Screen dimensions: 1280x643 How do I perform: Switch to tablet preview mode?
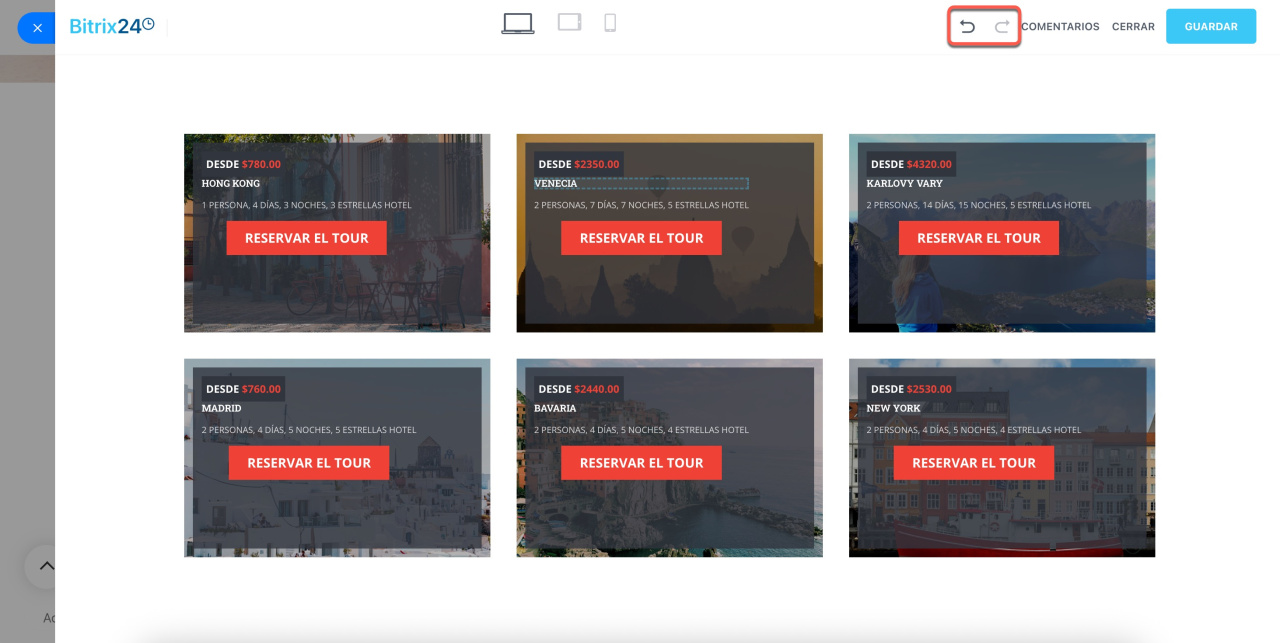[569, 23]
